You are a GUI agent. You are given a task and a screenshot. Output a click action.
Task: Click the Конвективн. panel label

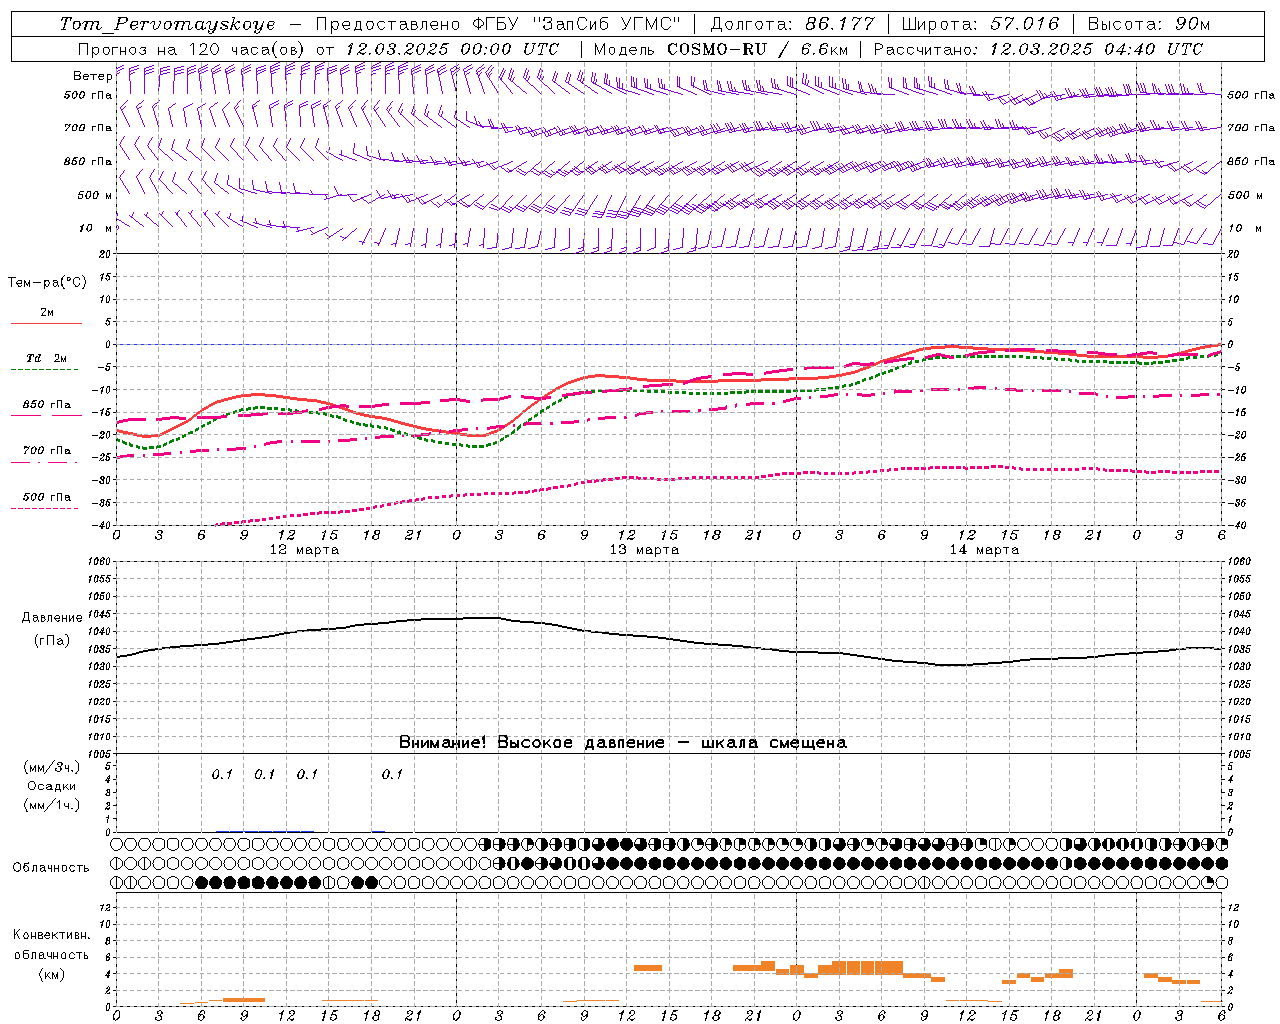52,935
